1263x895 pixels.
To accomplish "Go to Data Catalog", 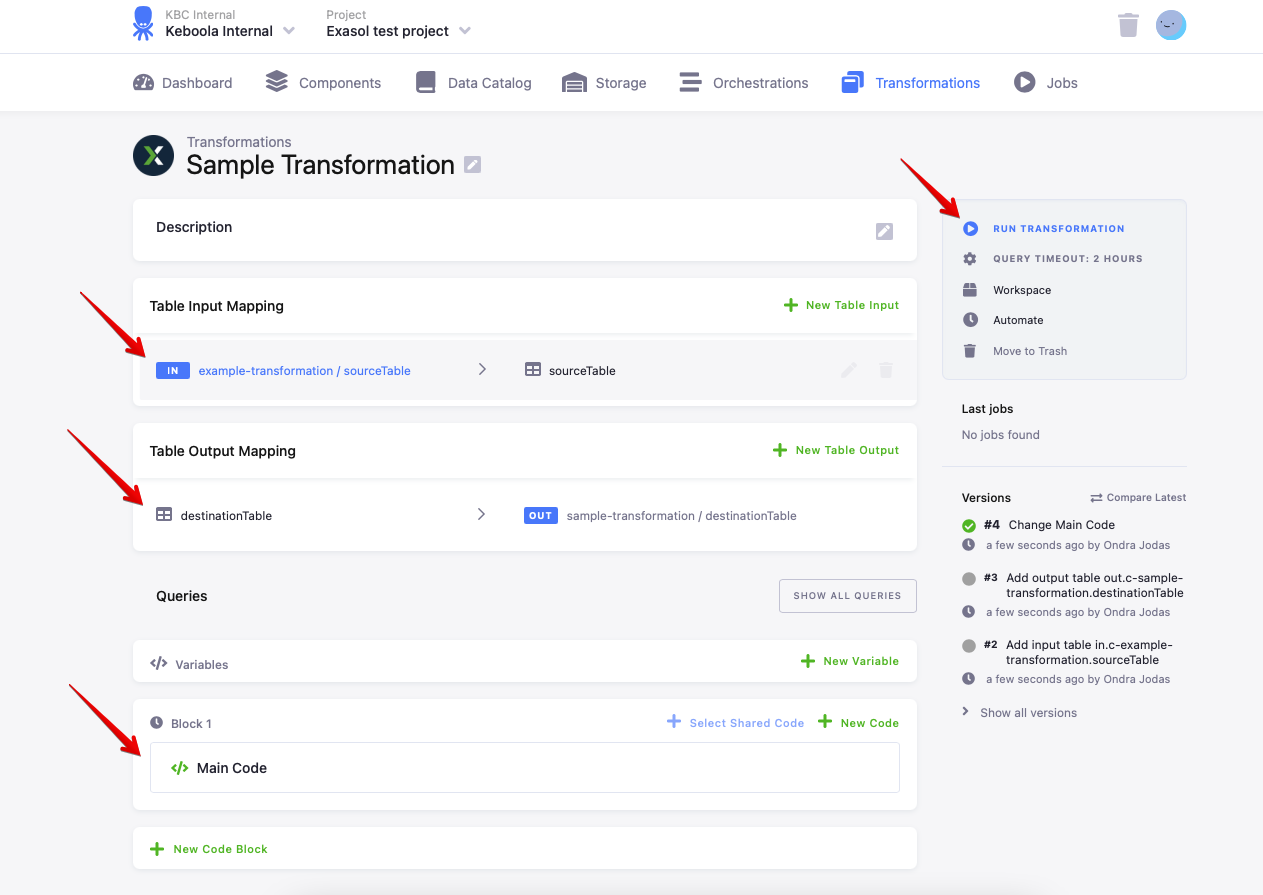I will [474, 83].
